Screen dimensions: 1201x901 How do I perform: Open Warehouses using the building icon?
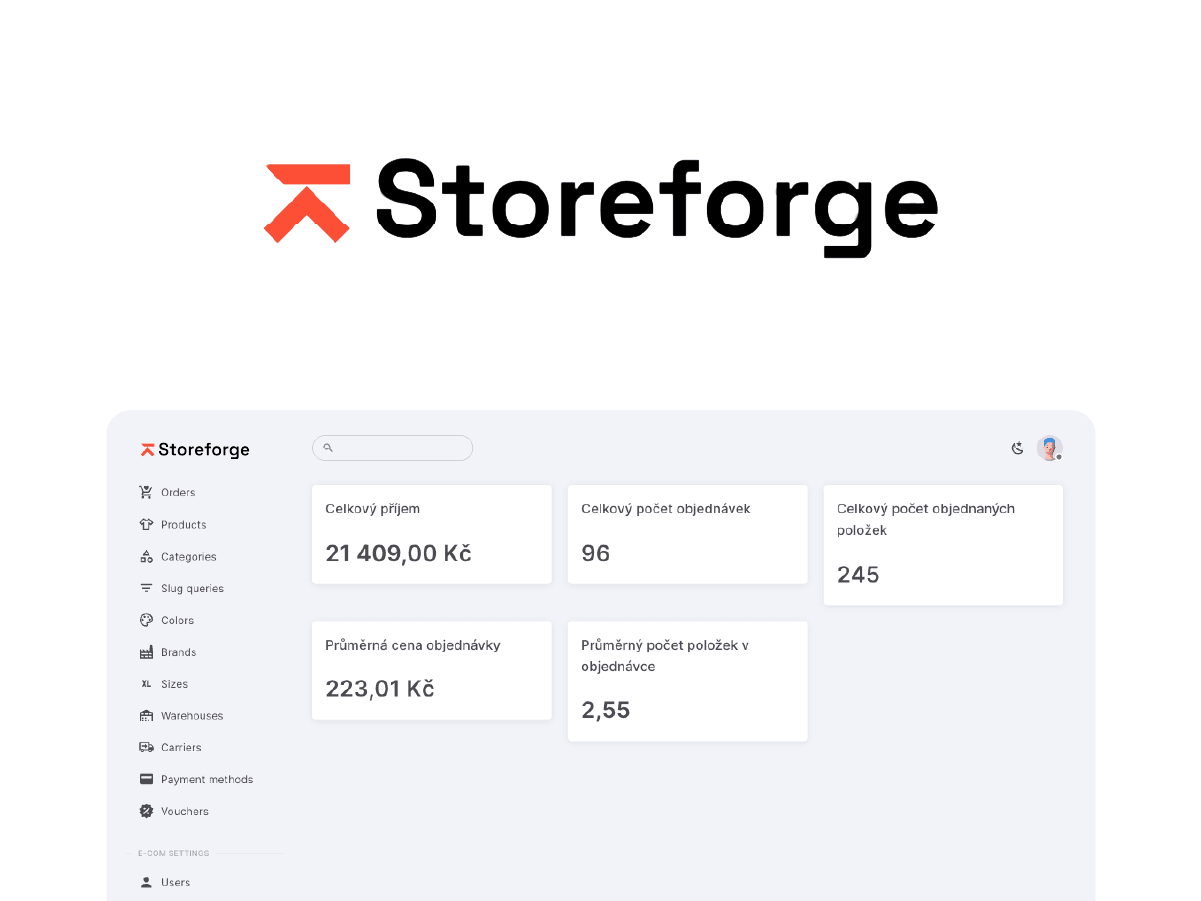(x=144, y=715)
